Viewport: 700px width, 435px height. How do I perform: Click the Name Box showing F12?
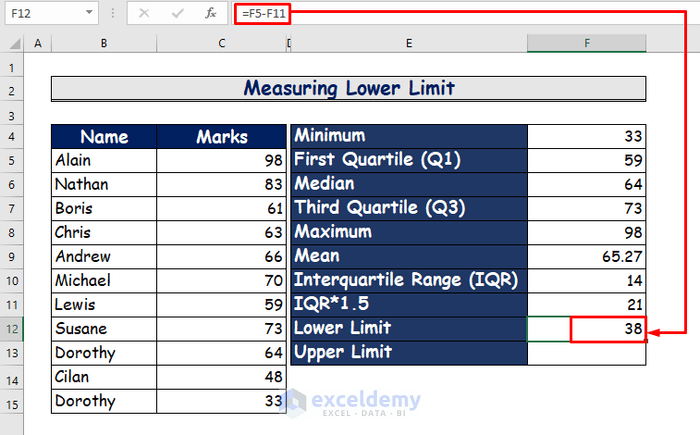point(45,13)
